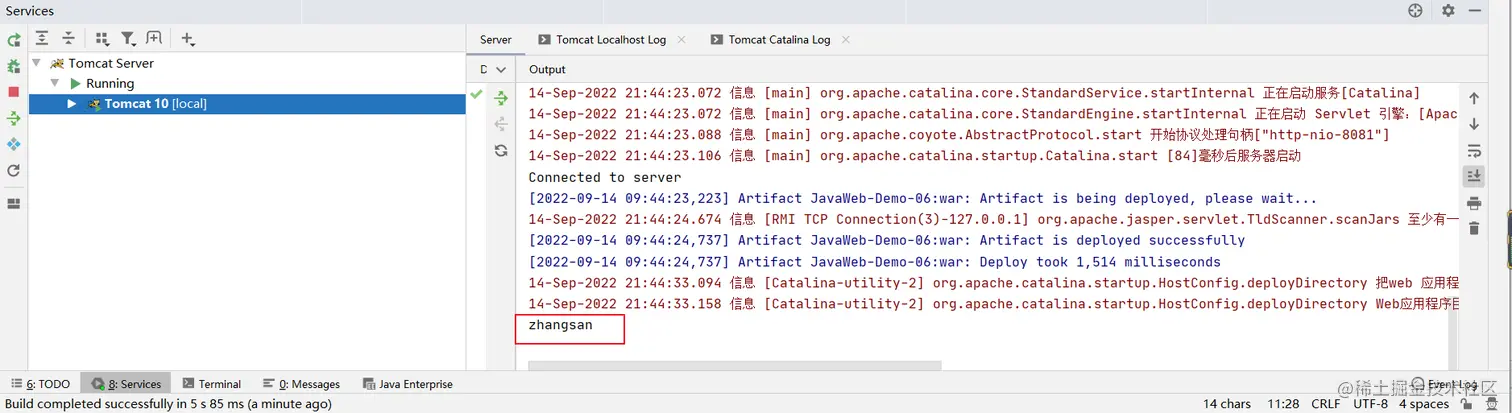Click Deploy All in the left toolbar
Screen dimensions: 1512x413
click(14, 118)
